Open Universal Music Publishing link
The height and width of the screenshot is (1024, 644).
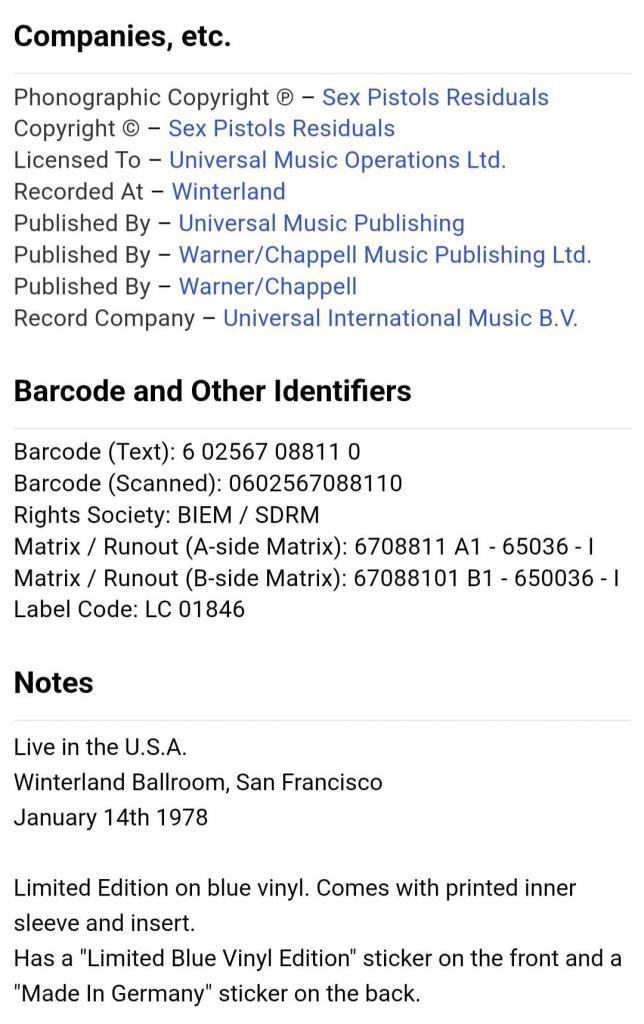click(x=321, y=223)
